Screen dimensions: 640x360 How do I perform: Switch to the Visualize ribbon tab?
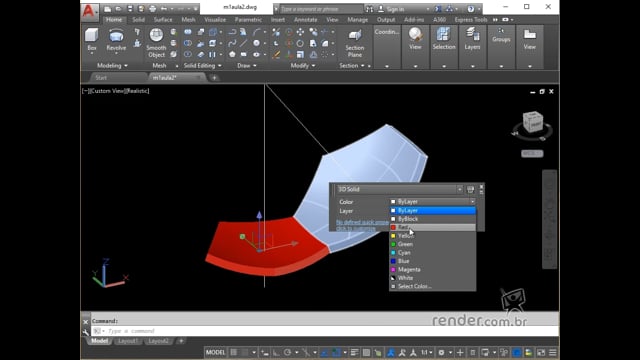[x=215, y=20]
